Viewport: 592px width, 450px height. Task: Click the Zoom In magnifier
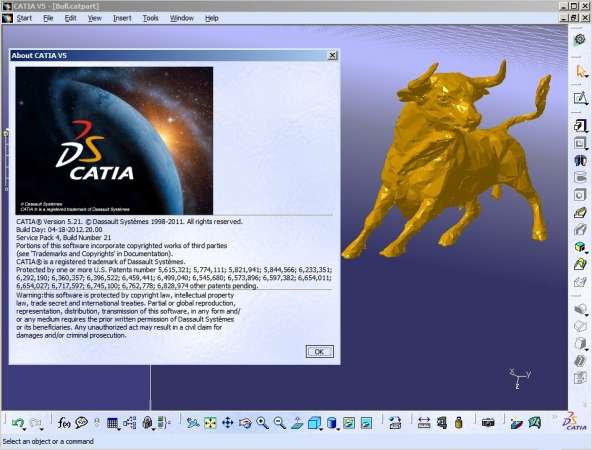(262, 423)
